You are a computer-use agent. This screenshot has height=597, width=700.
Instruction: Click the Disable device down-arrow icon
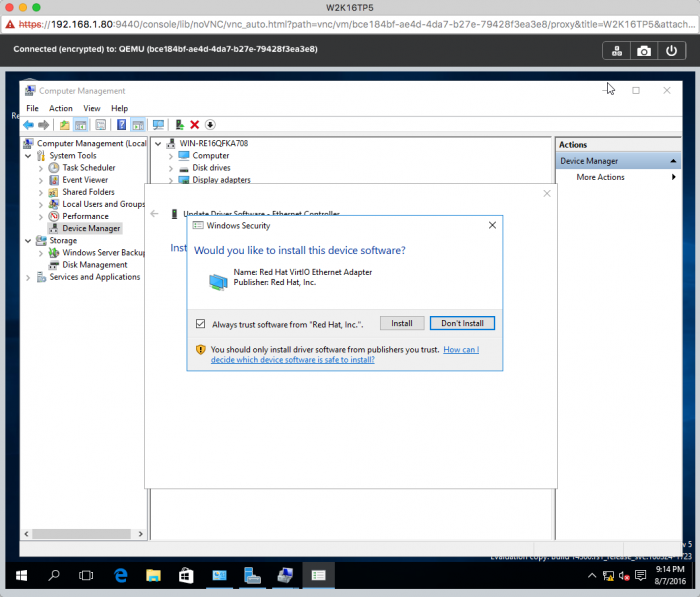[210, 125]
